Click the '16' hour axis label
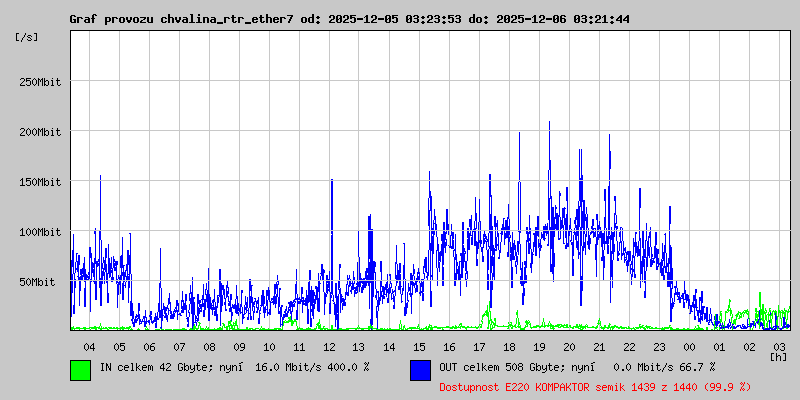Image resolution: width=800 pixels, height=400 pixels. (449, 347)
